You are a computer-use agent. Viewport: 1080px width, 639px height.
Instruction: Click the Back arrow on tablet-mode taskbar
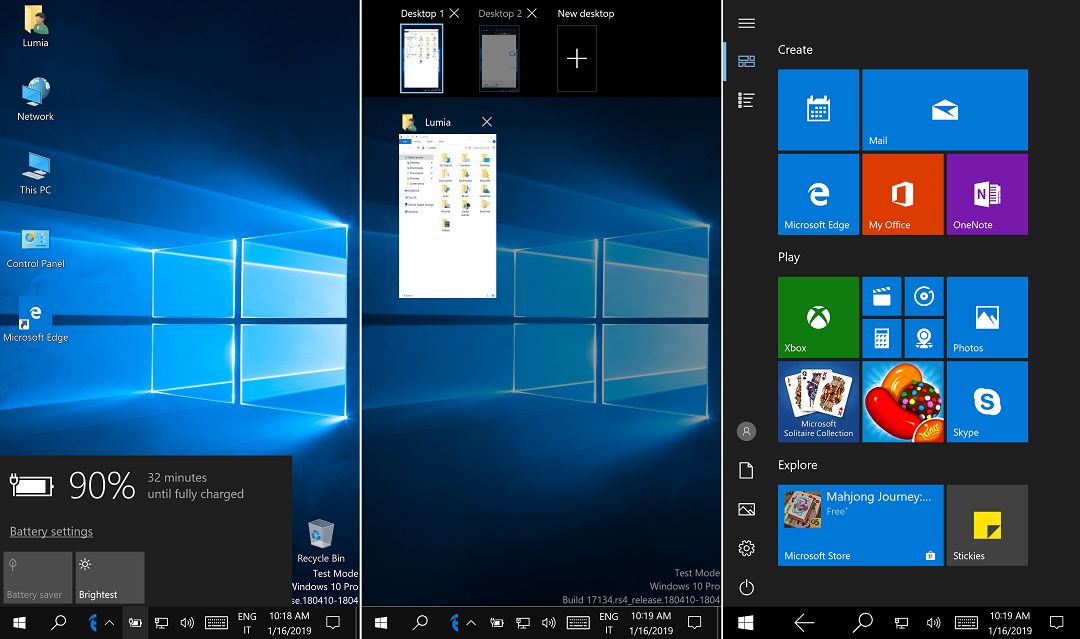pos(804,622)
